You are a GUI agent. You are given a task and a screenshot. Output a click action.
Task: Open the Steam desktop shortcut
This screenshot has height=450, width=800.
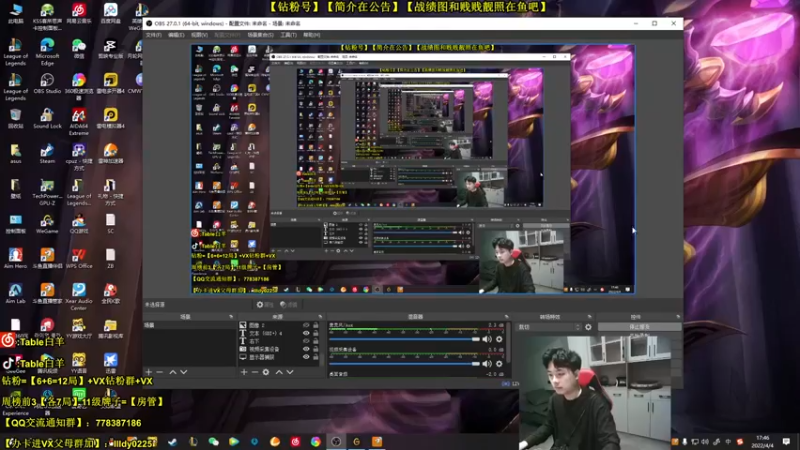pos(47,154)
